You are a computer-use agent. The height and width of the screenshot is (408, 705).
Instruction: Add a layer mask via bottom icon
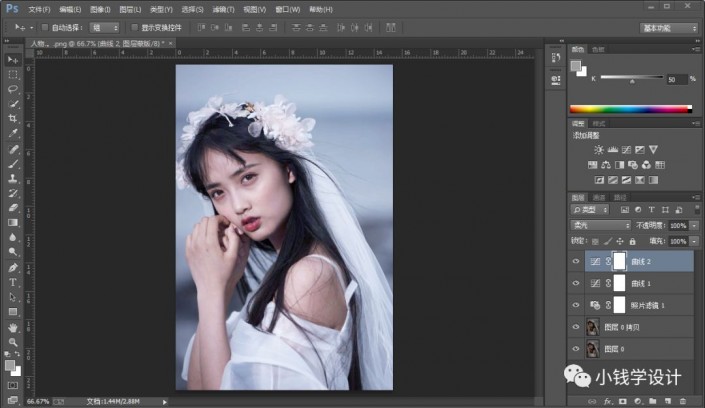623,401
